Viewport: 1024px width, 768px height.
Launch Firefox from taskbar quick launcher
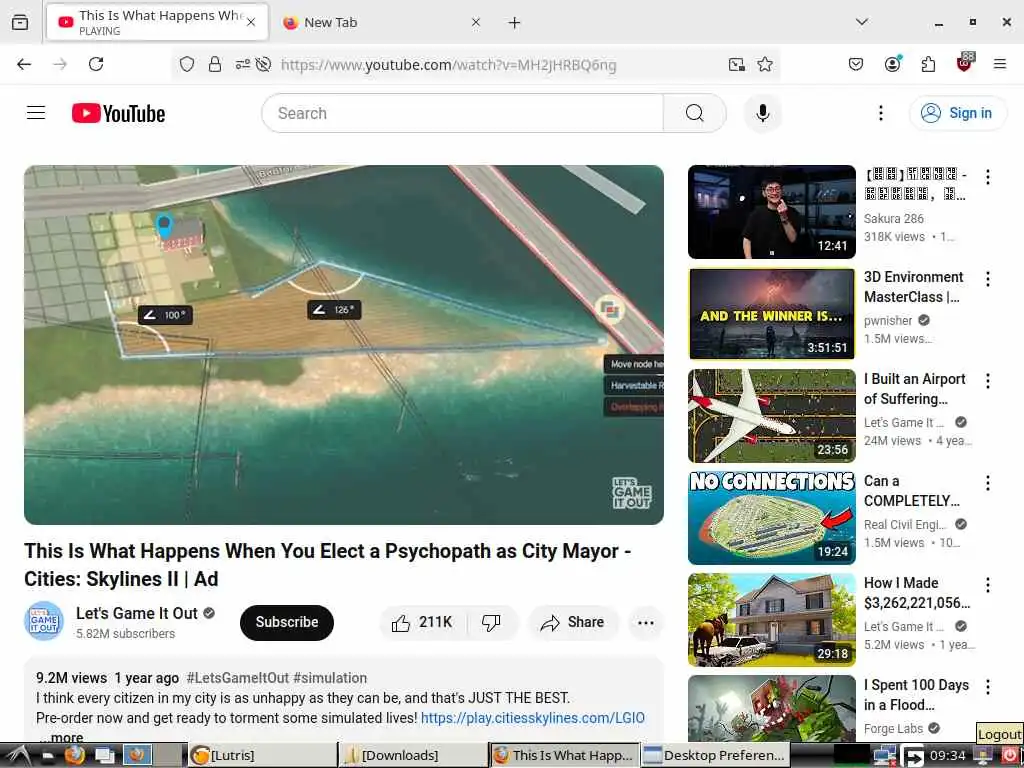(x=75, y=755)
